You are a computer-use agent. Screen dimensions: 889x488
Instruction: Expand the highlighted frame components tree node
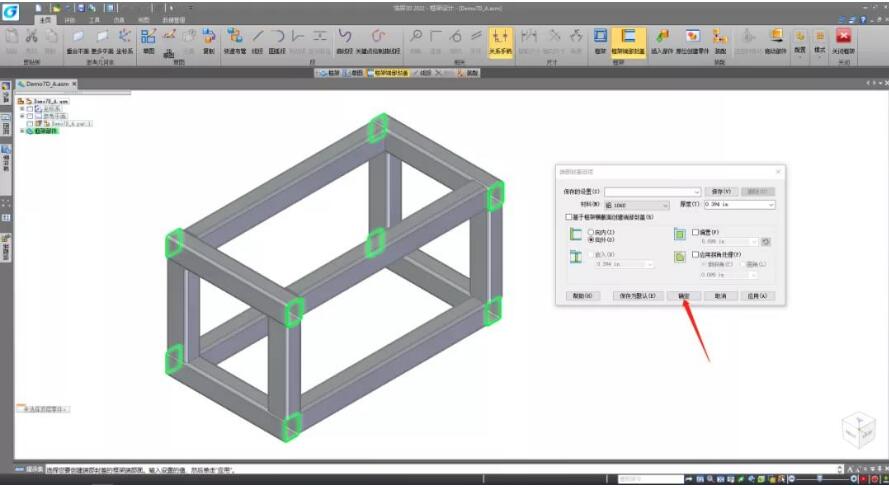tap(22, 131)
